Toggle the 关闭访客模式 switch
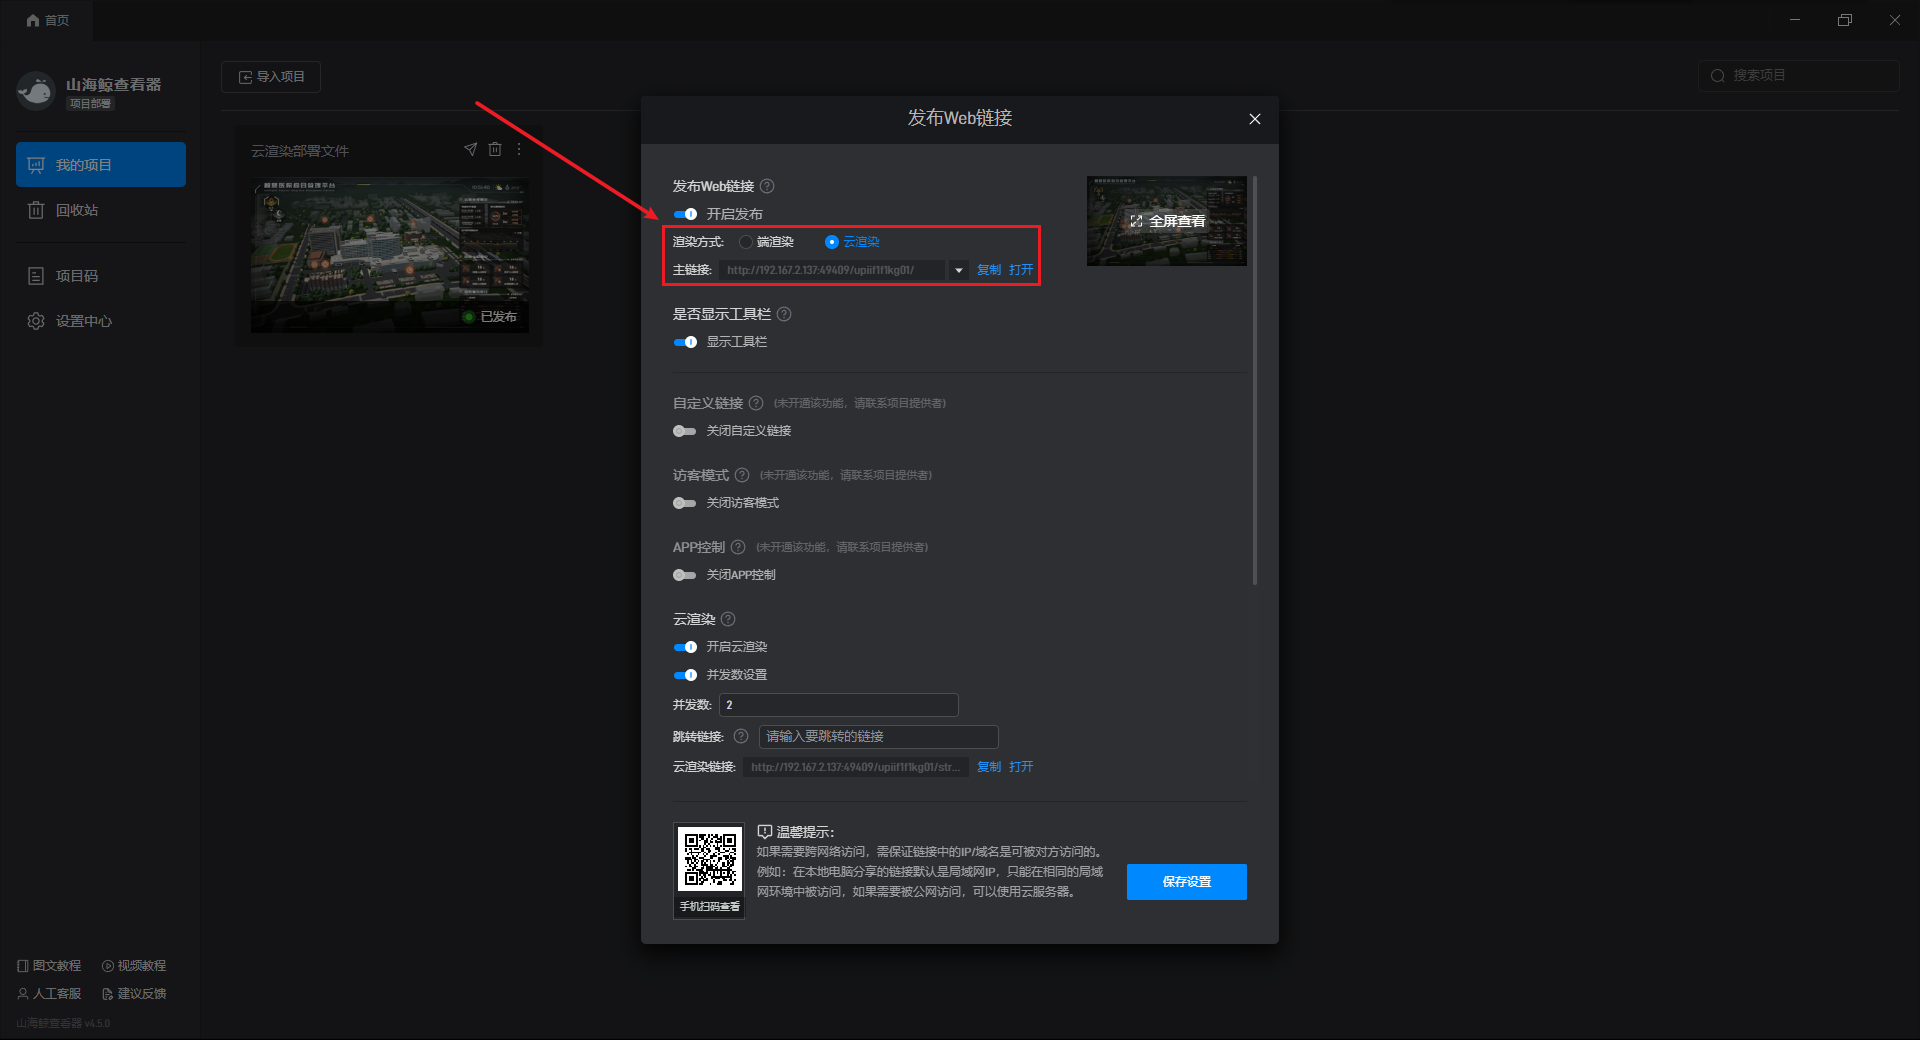This screenshot has height=1040, width=1920. coord(685,503)
